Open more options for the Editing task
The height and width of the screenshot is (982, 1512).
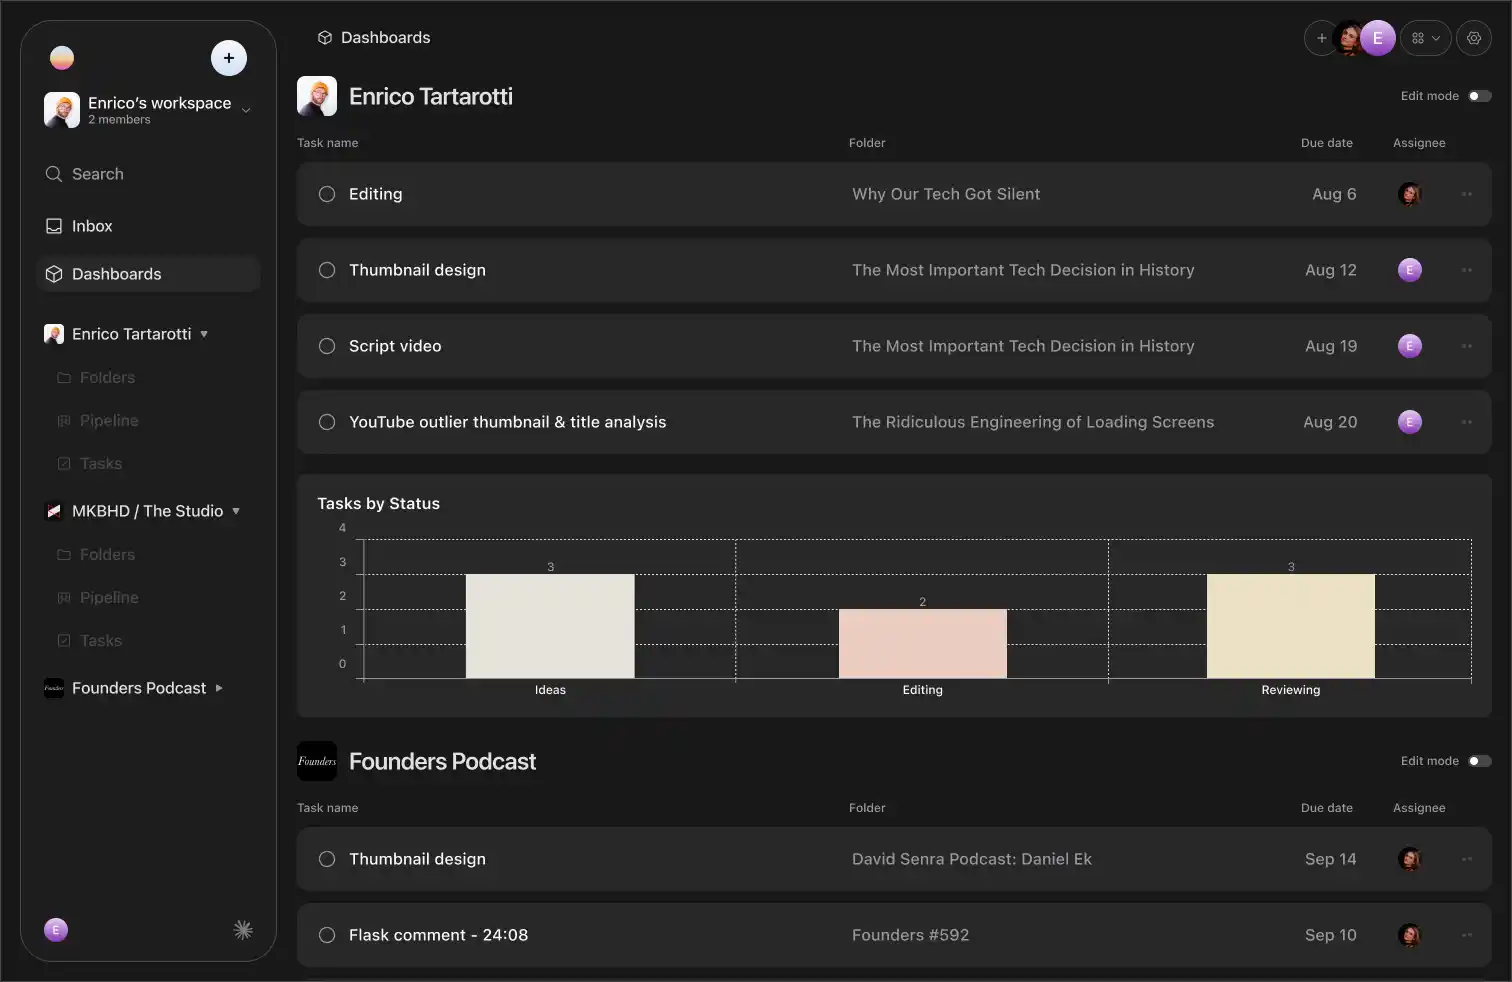point(1467,194)
